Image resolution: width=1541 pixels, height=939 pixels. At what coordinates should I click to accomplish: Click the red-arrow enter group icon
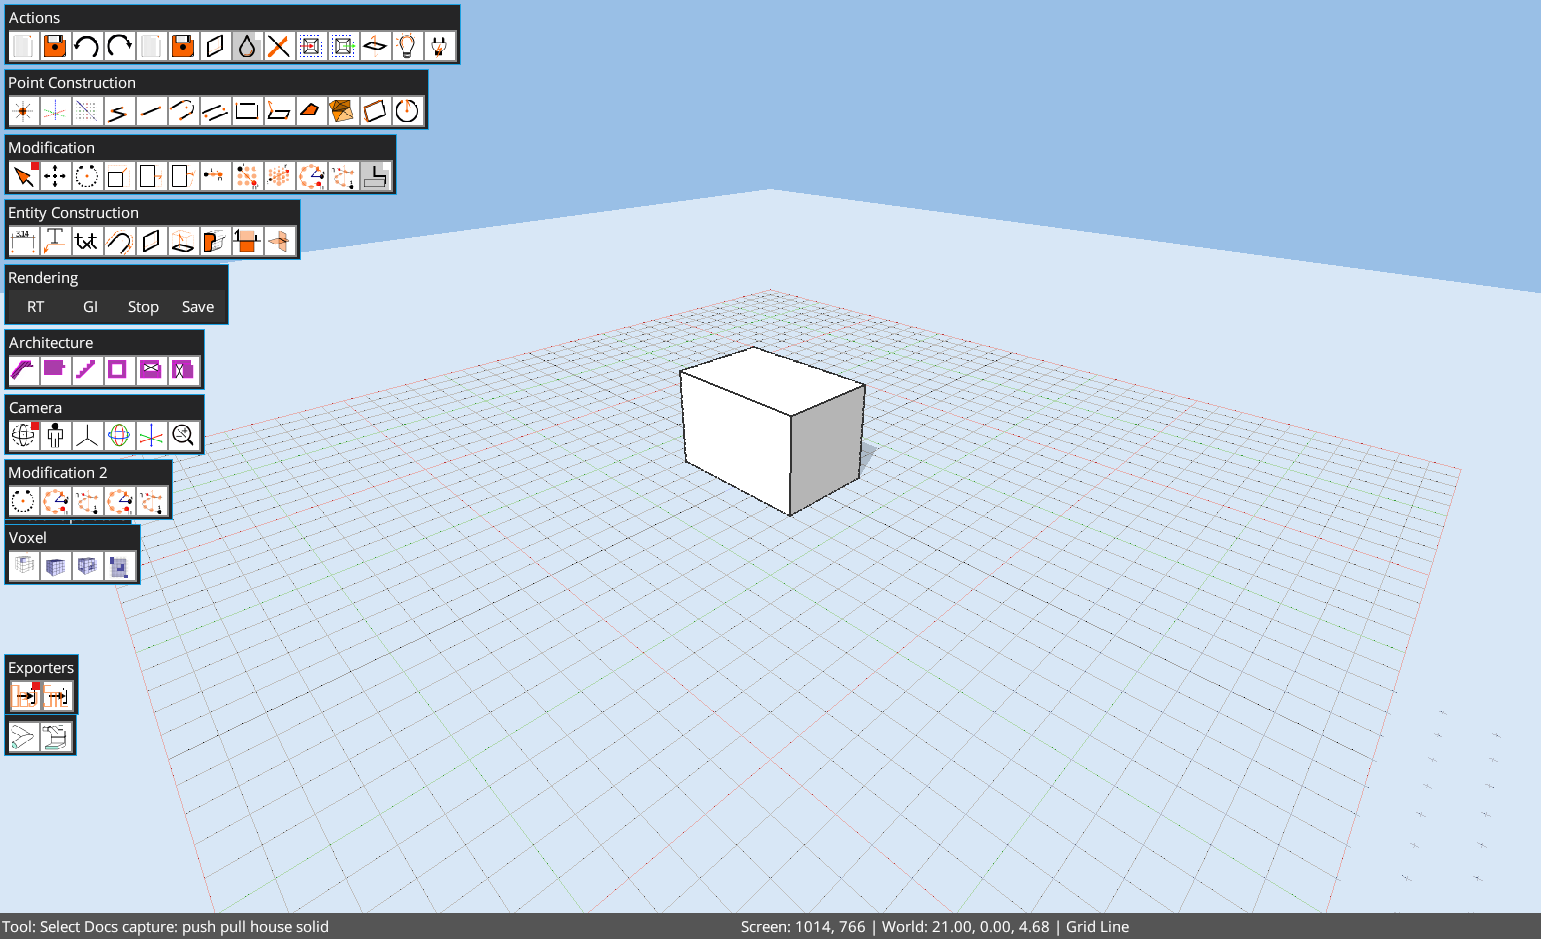pyautogui.click(x=311, y=46)
